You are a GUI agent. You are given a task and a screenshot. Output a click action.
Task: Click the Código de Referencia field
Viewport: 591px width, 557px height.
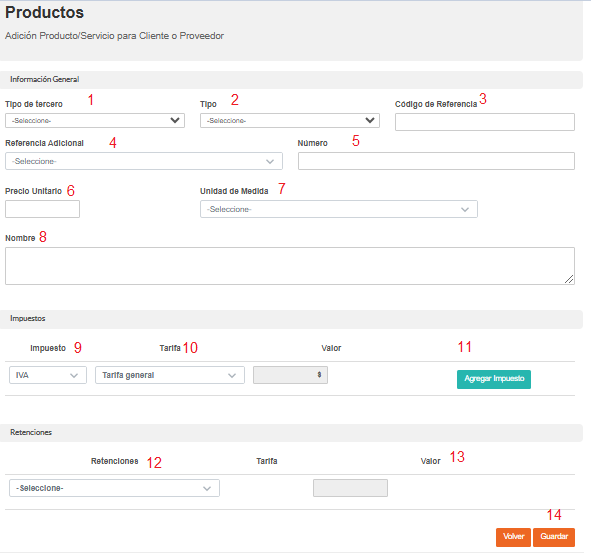pyautogui.click(x=485, y=122)
